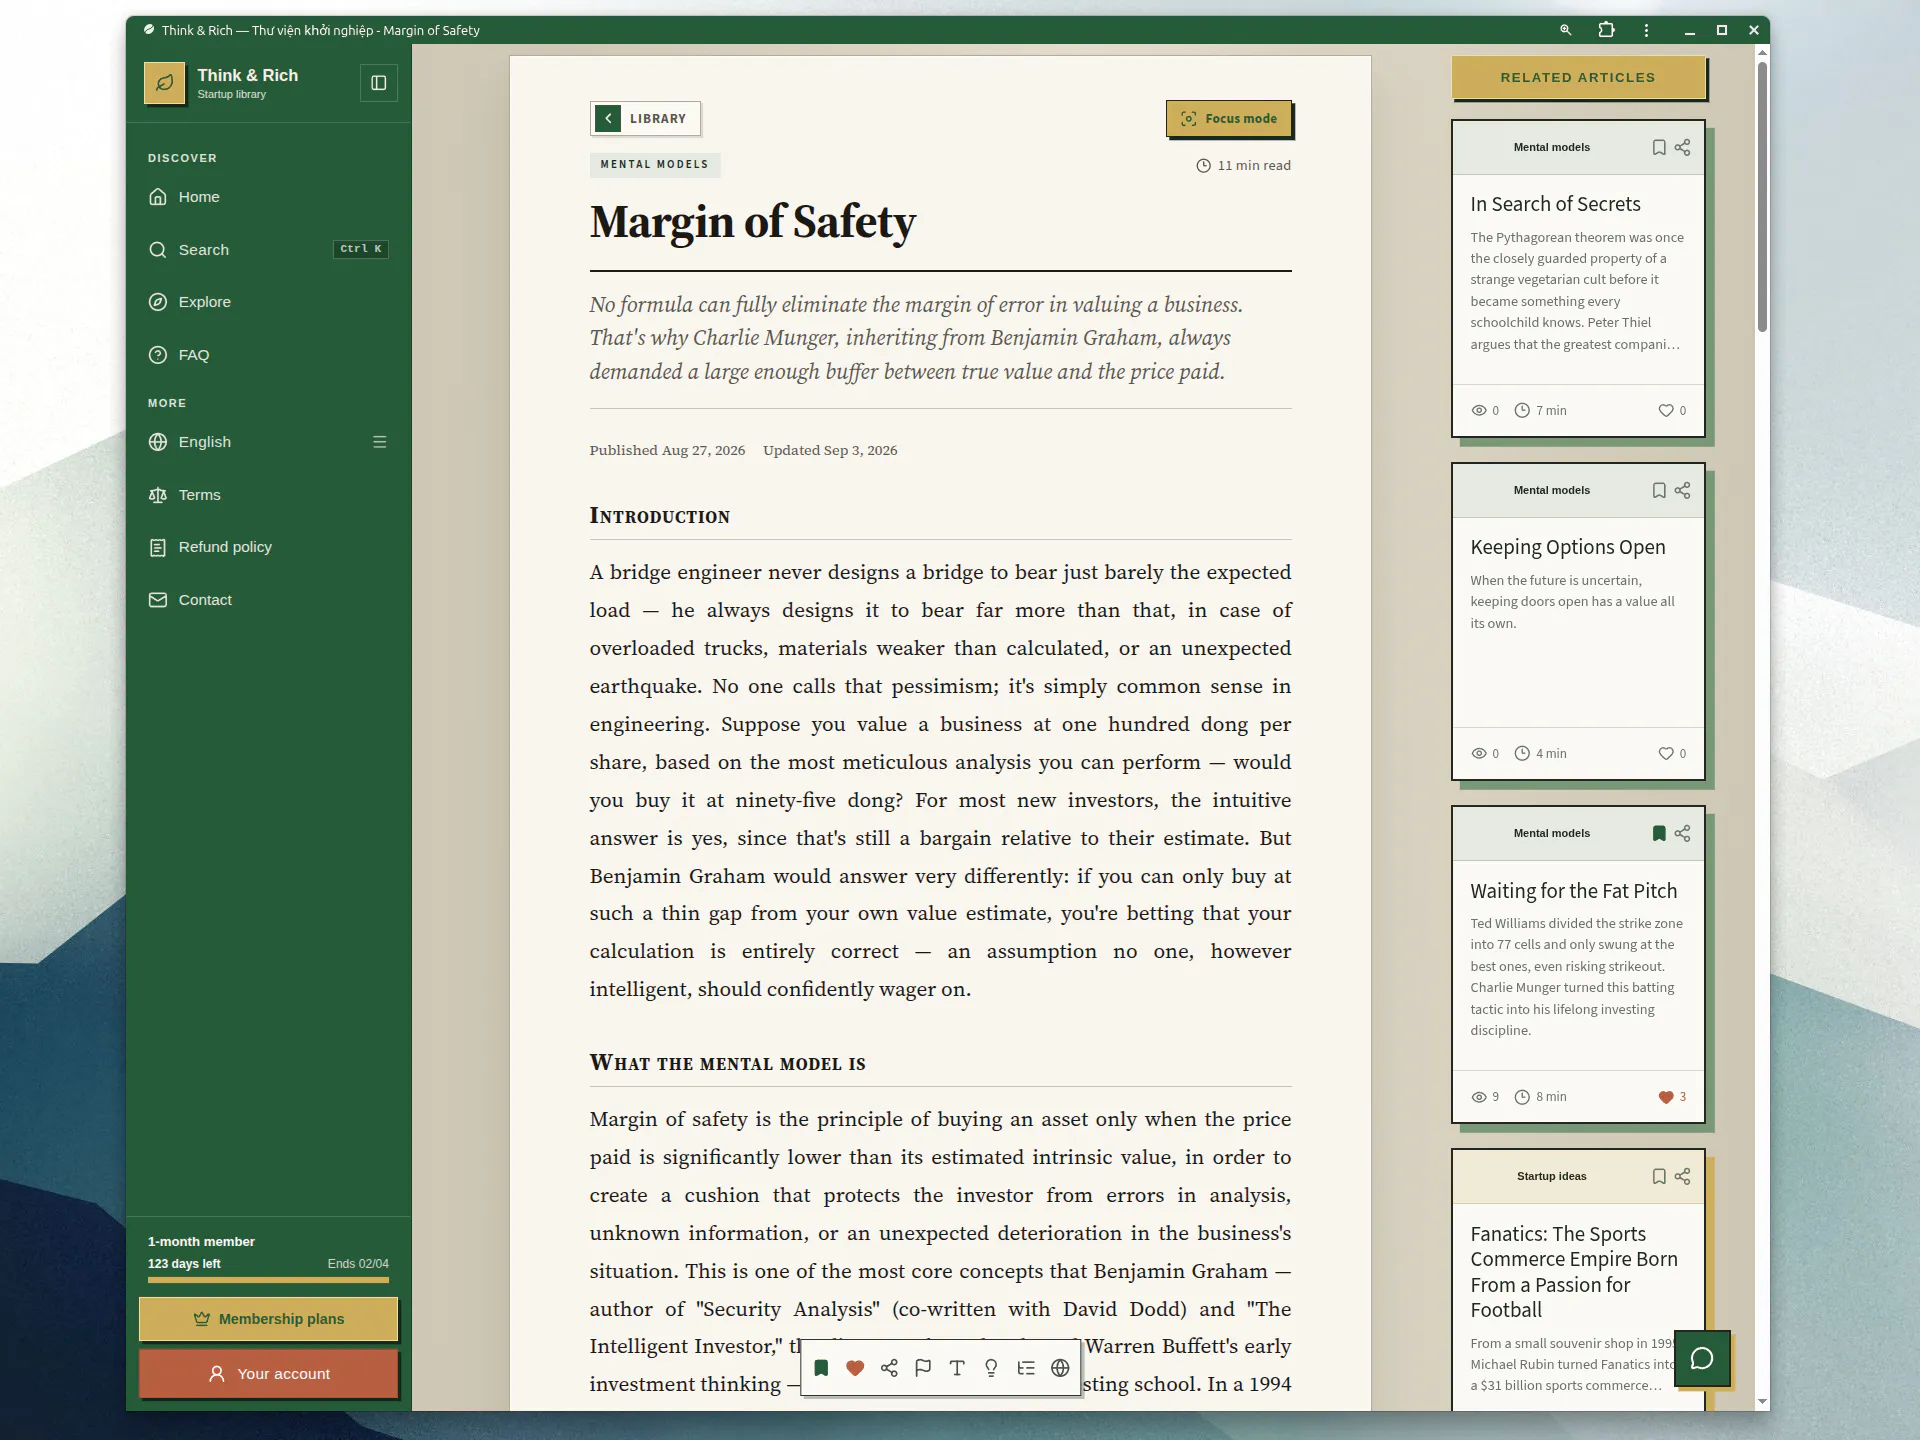Unlike the article via floating toolbar heart

point(855,1368)
